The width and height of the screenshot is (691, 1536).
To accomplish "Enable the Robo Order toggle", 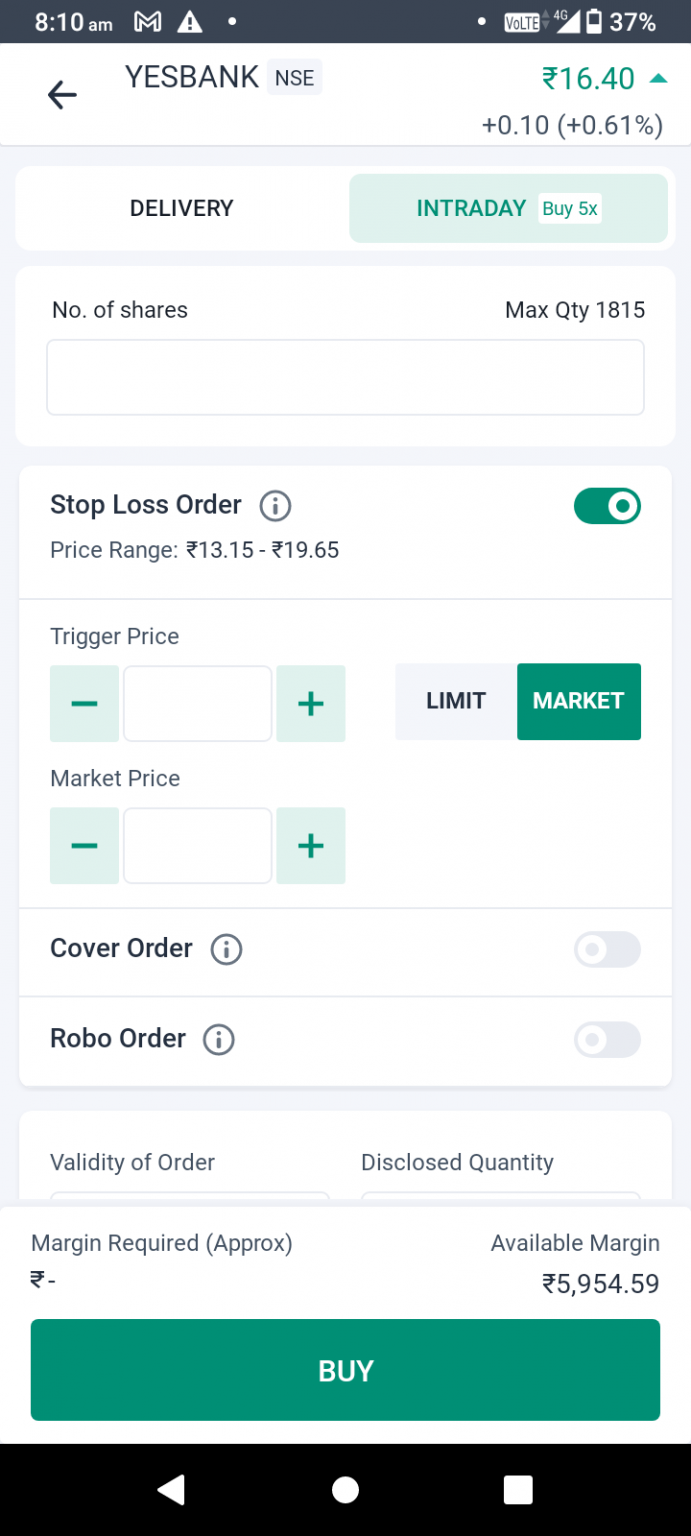I will point(607,1040).
